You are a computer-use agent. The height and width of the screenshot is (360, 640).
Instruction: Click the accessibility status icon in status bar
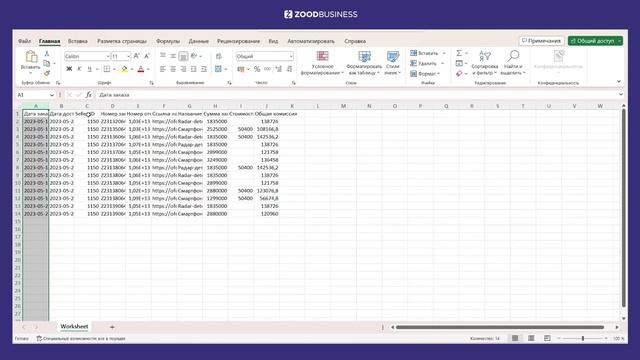pyautogui.click(x=39, y=338)
